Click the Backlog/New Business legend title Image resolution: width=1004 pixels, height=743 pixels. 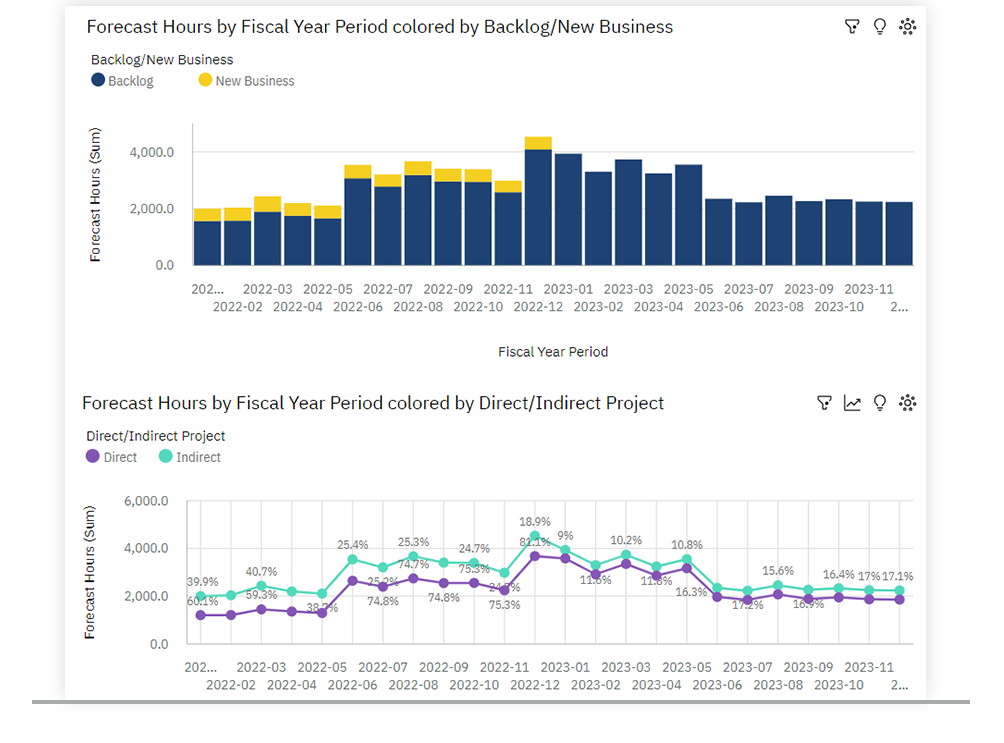pyautogui.click(x=162, y=60)
